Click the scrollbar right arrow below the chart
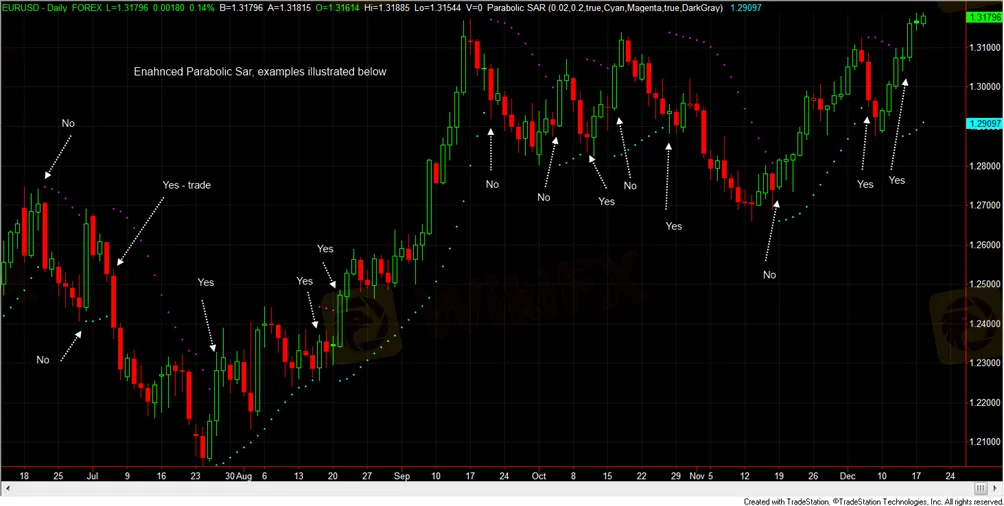Screen dimensions: 1004x506 coord(996,489)
